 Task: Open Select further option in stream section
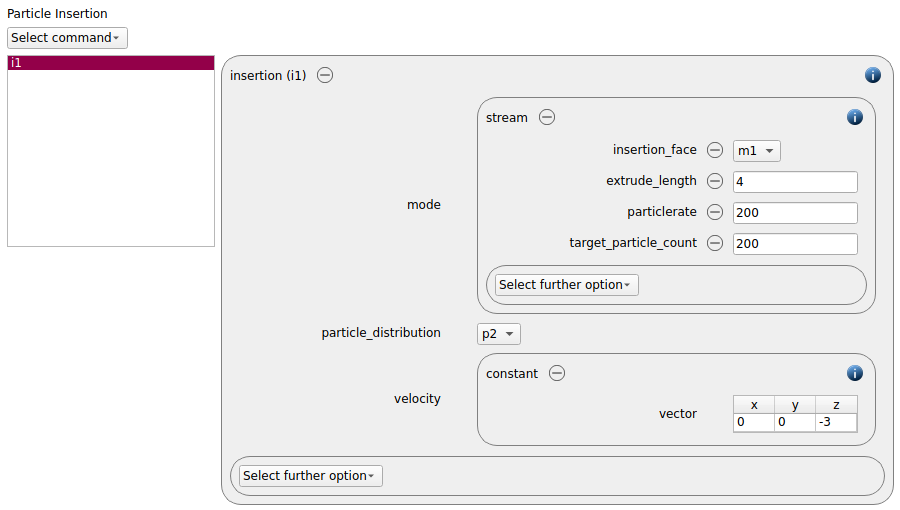567,285
